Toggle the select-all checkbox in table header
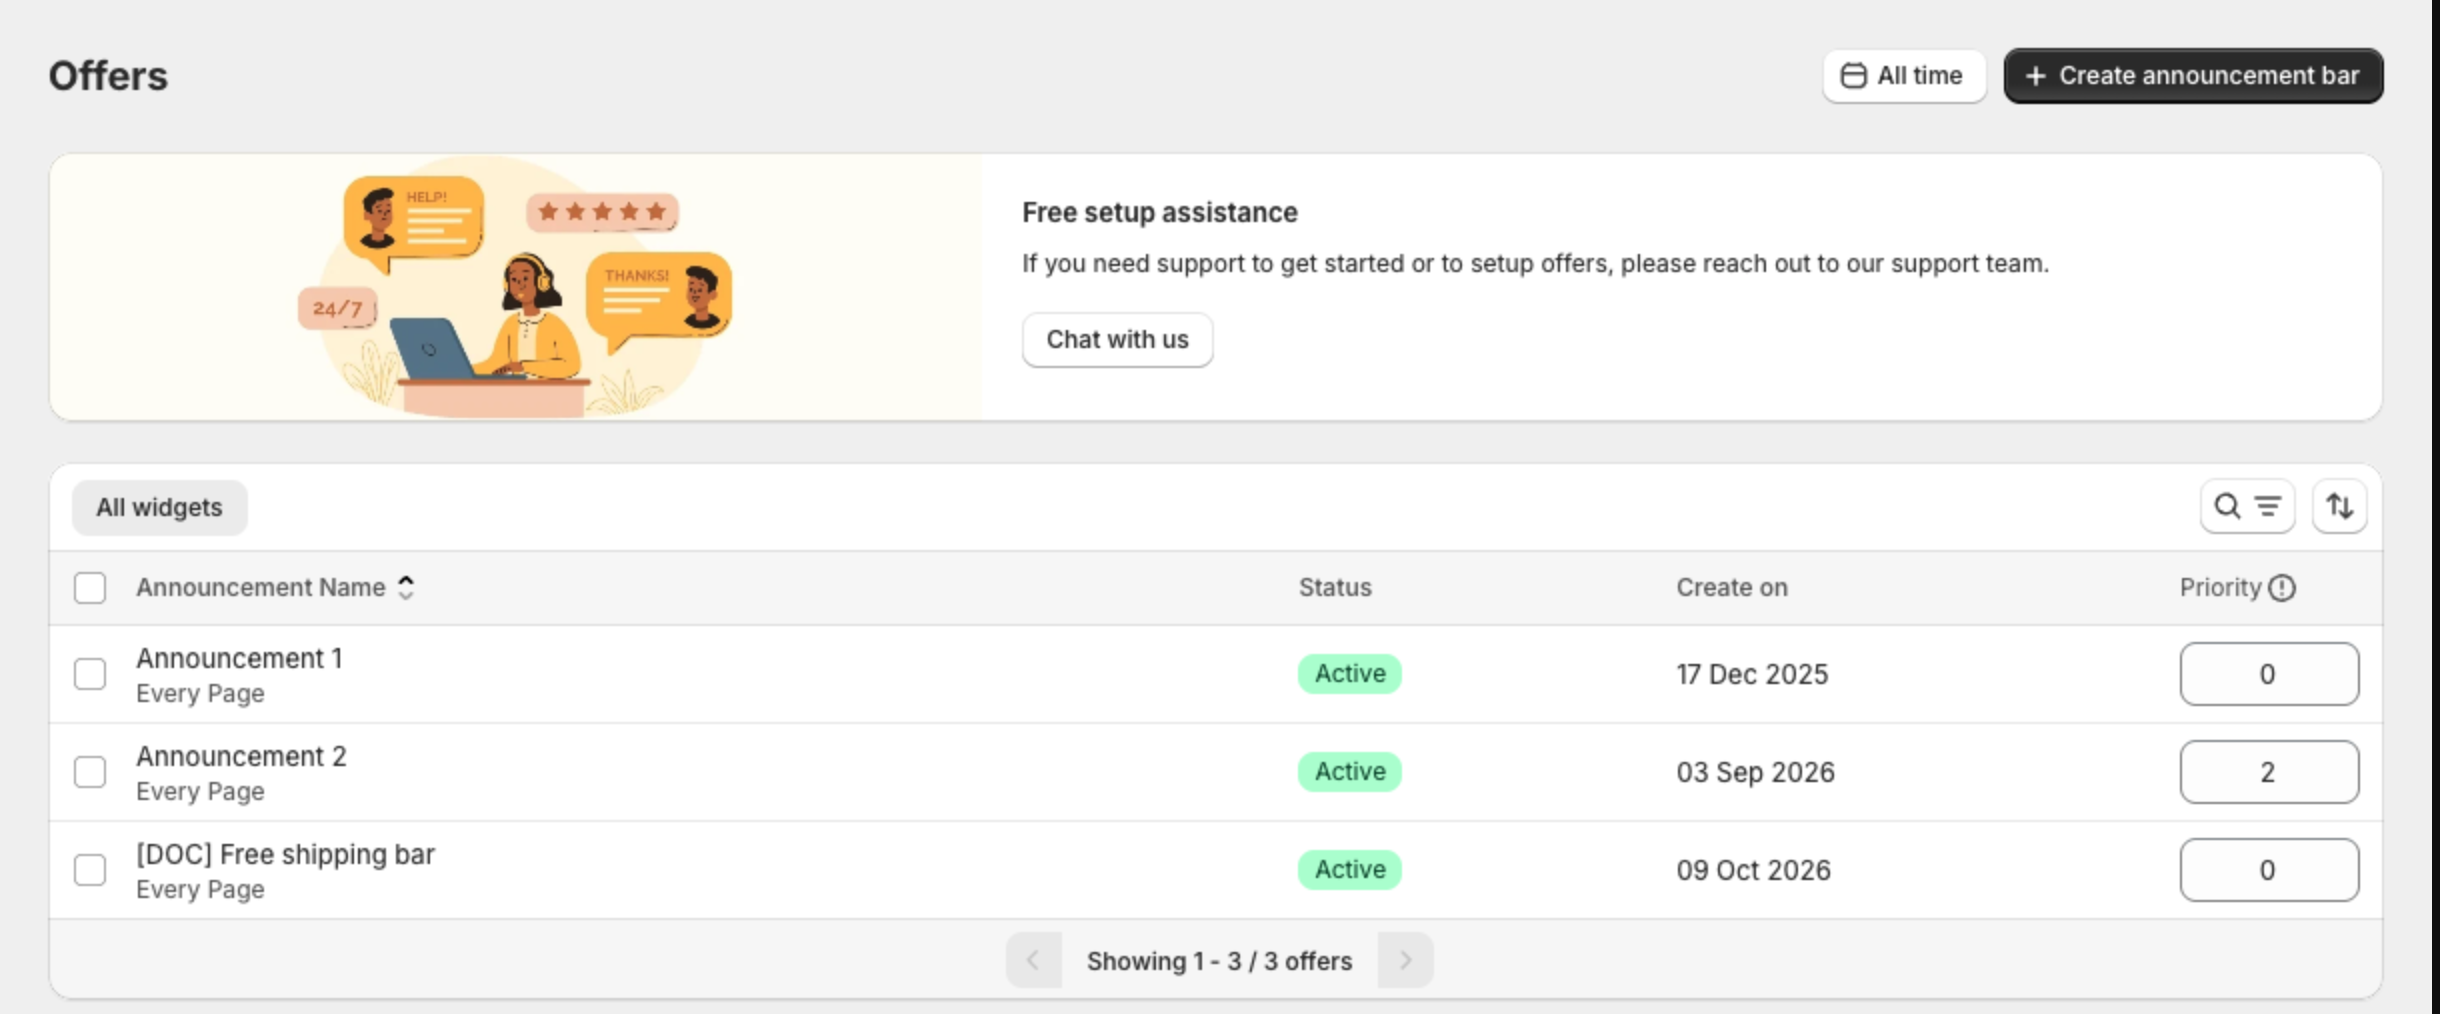Screen dimensions: 2440x1014 pyautogui.click(x=90, y=588)
